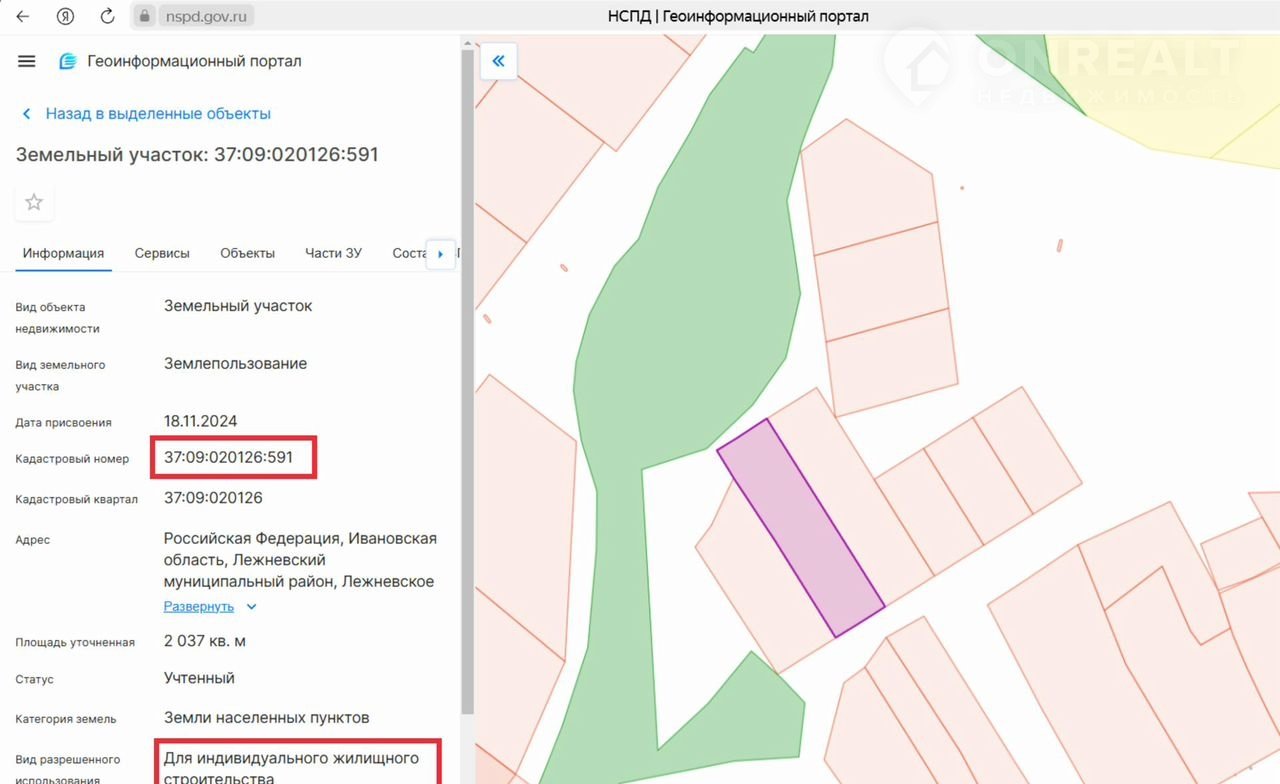
Task: Click the Геоинформационный портал logo
Action: coord(68,61)
